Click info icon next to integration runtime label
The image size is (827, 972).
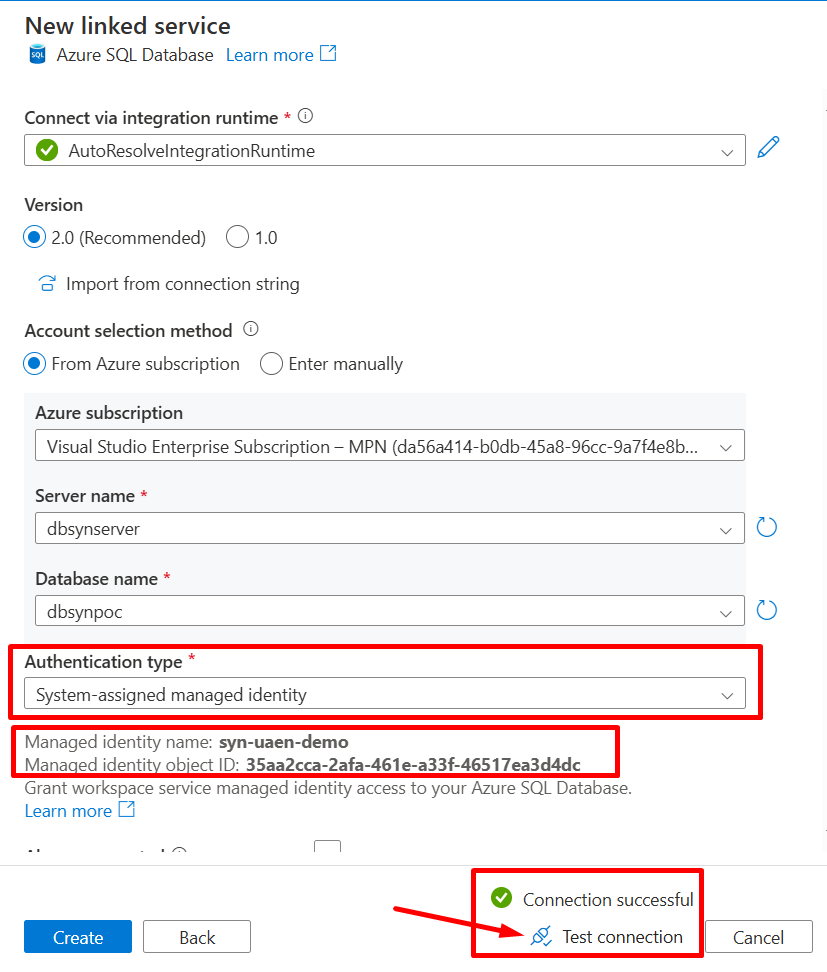[306, 116]
